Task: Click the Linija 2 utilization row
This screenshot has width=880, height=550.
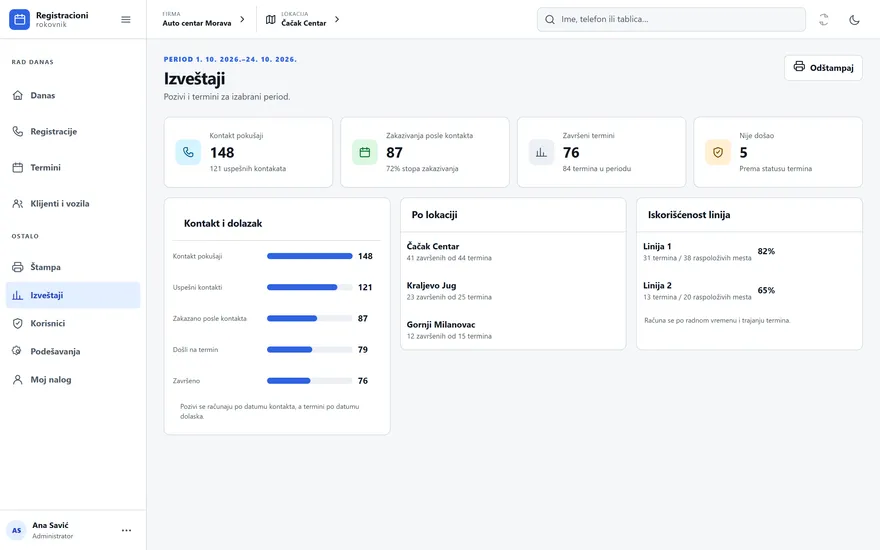Action: (x=749, y=291)
